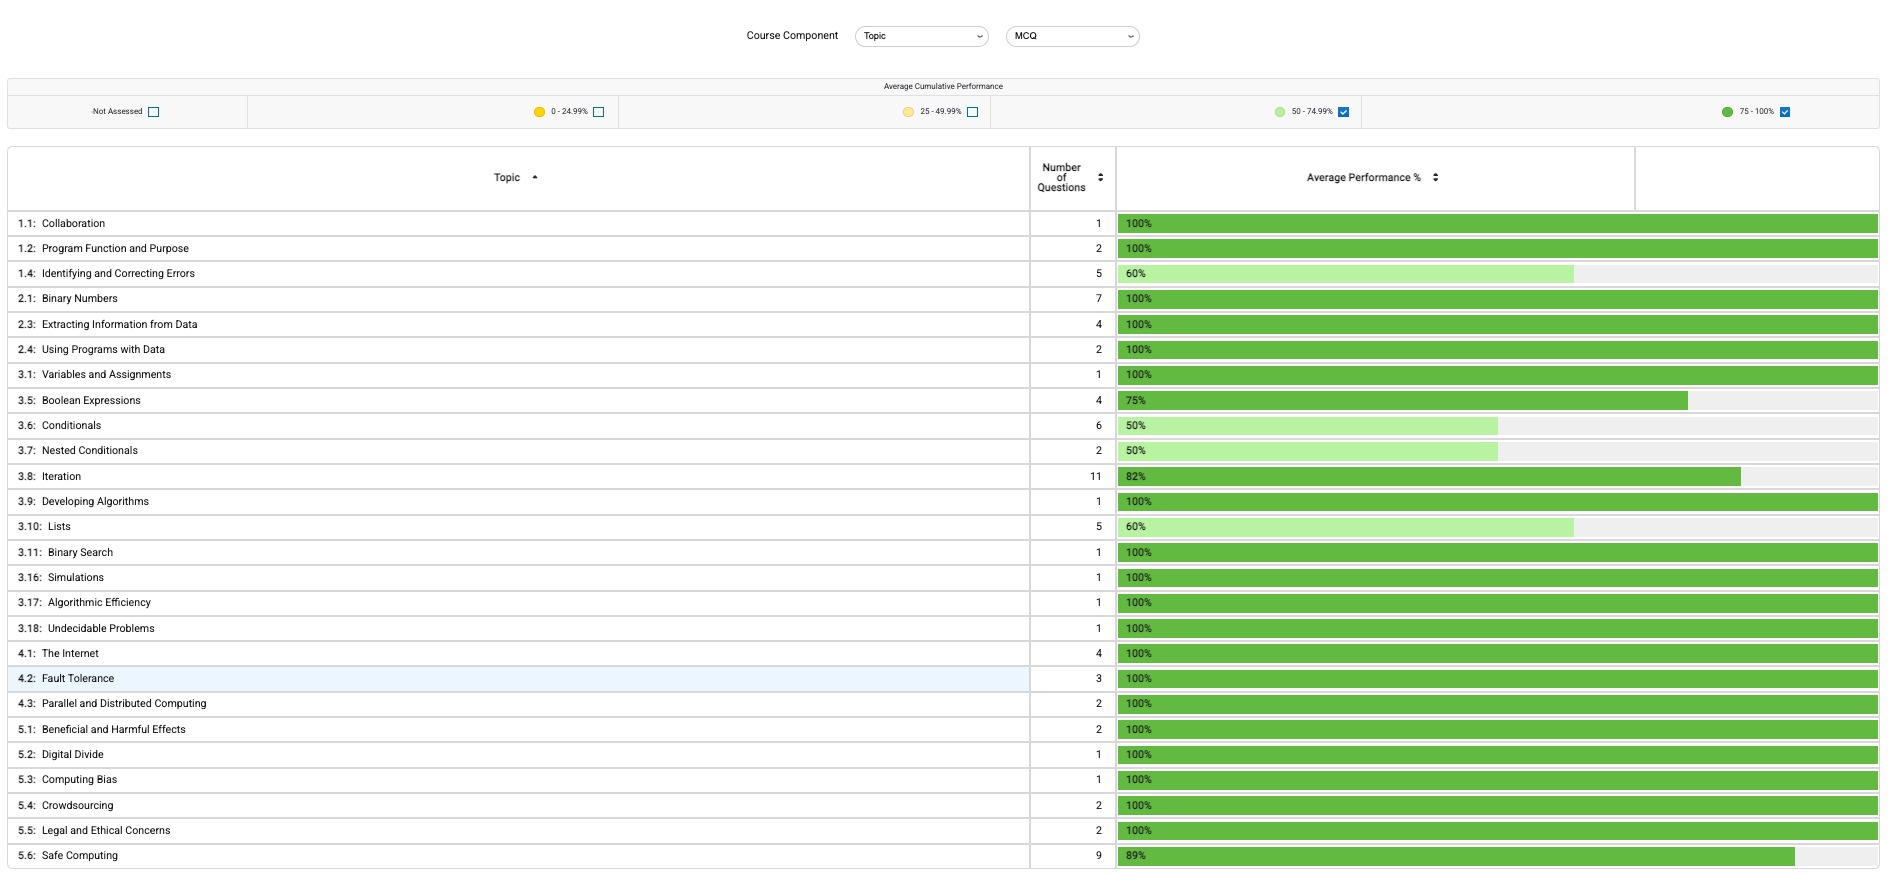The image size is (1890, 875).
Task: Click the Number of Questions sort icon
Action: pyautogui.click(x=1100, y=178)
